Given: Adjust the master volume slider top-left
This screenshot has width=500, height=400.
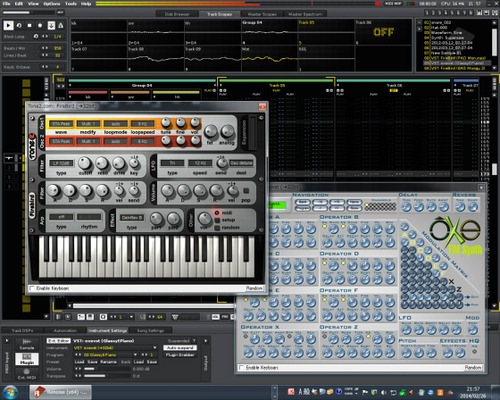Looking at the screenshot, I should [28, 12].
